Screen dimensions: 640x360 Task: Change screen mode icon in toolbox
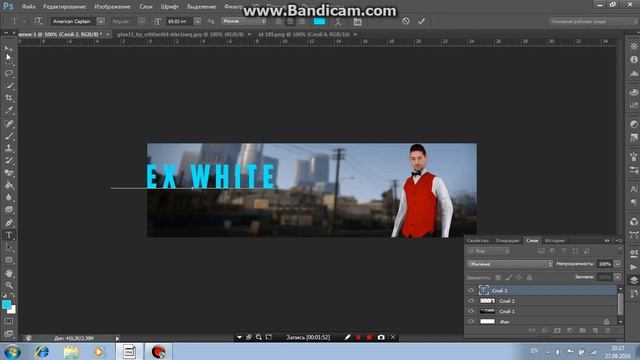click(9, 333)
